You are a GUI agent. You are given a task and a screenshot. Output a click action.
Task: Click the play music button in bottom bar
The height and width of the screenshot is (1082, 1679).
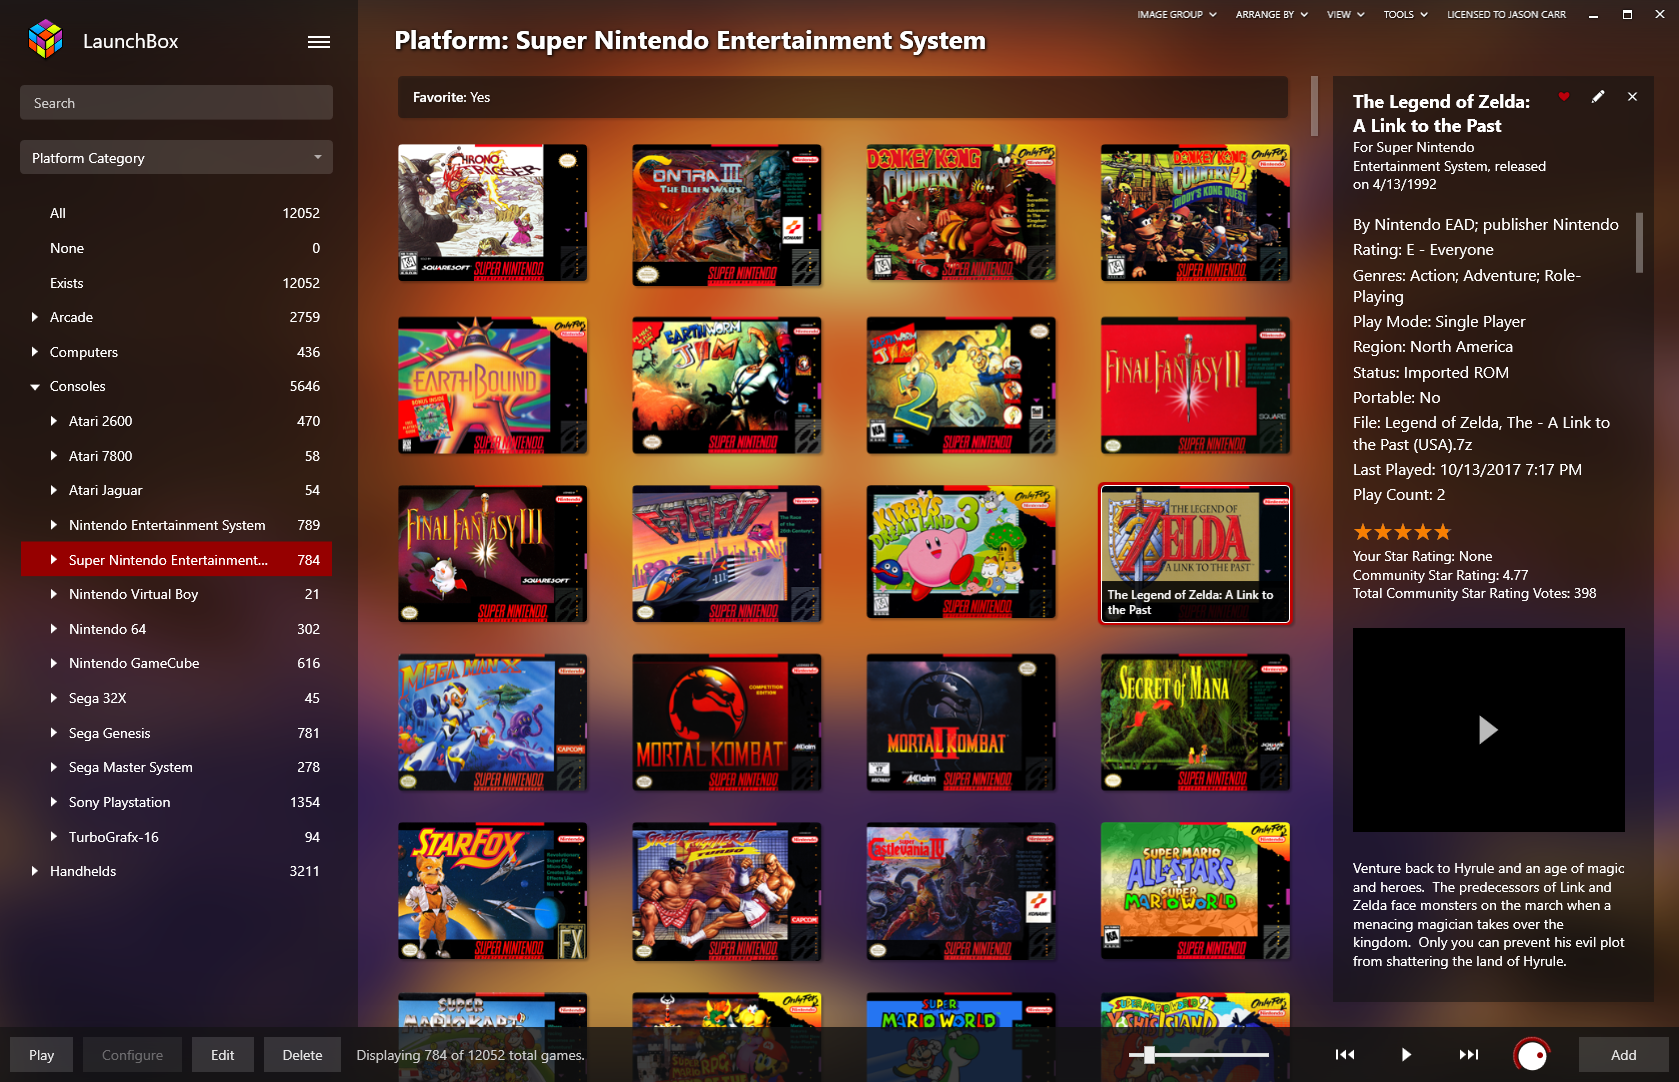click(1406, 1054)
